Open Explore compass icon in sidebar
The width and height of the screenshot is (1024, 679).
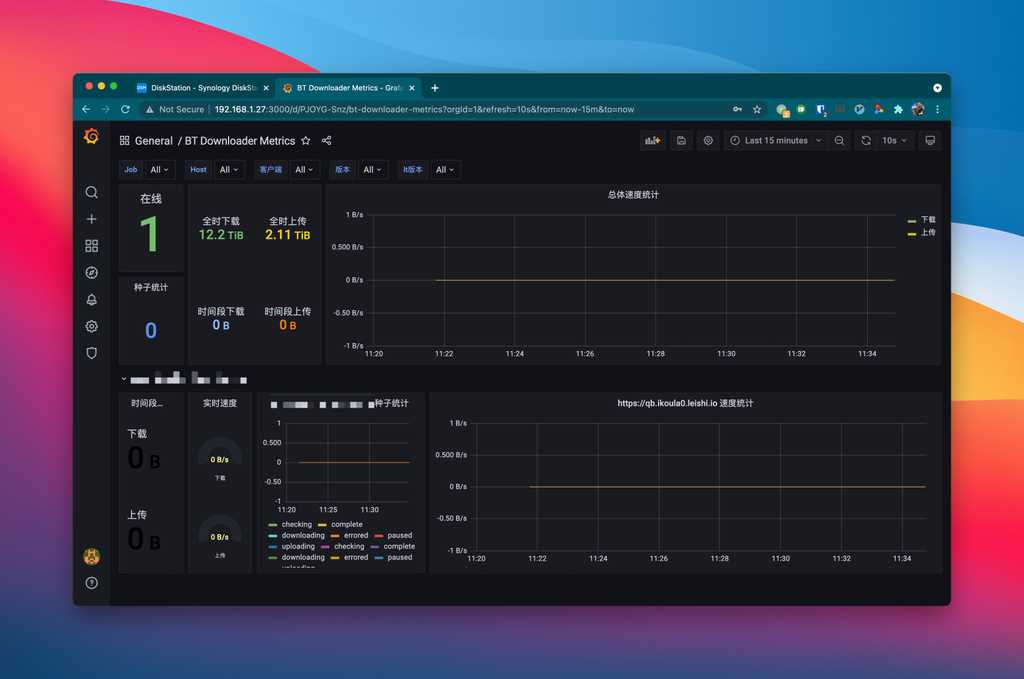click(91, 272)
